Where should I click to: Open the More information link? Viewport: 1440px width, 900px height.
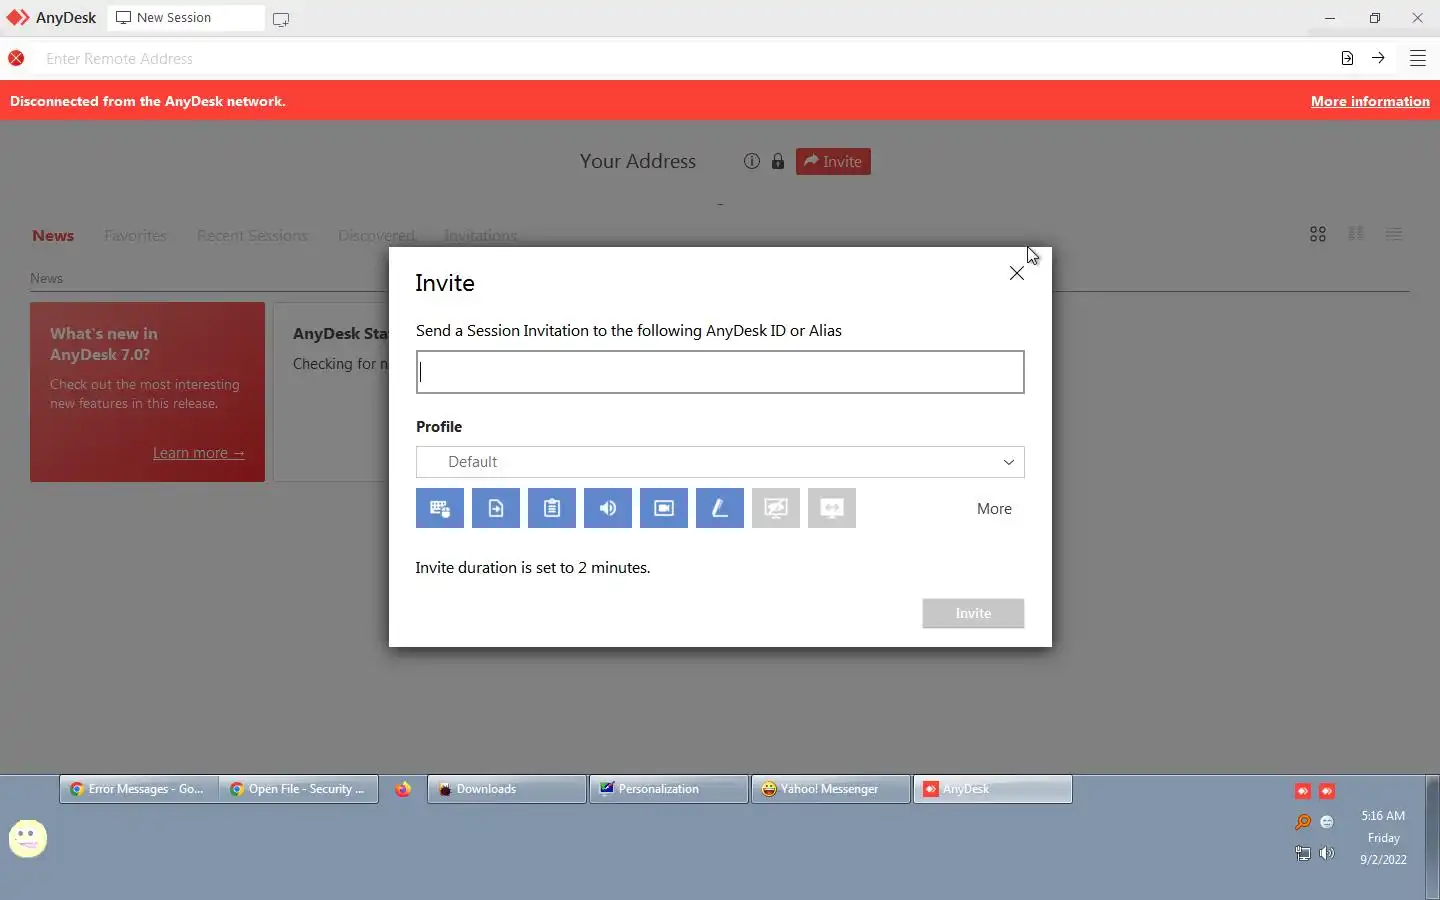click(1370, 101)
